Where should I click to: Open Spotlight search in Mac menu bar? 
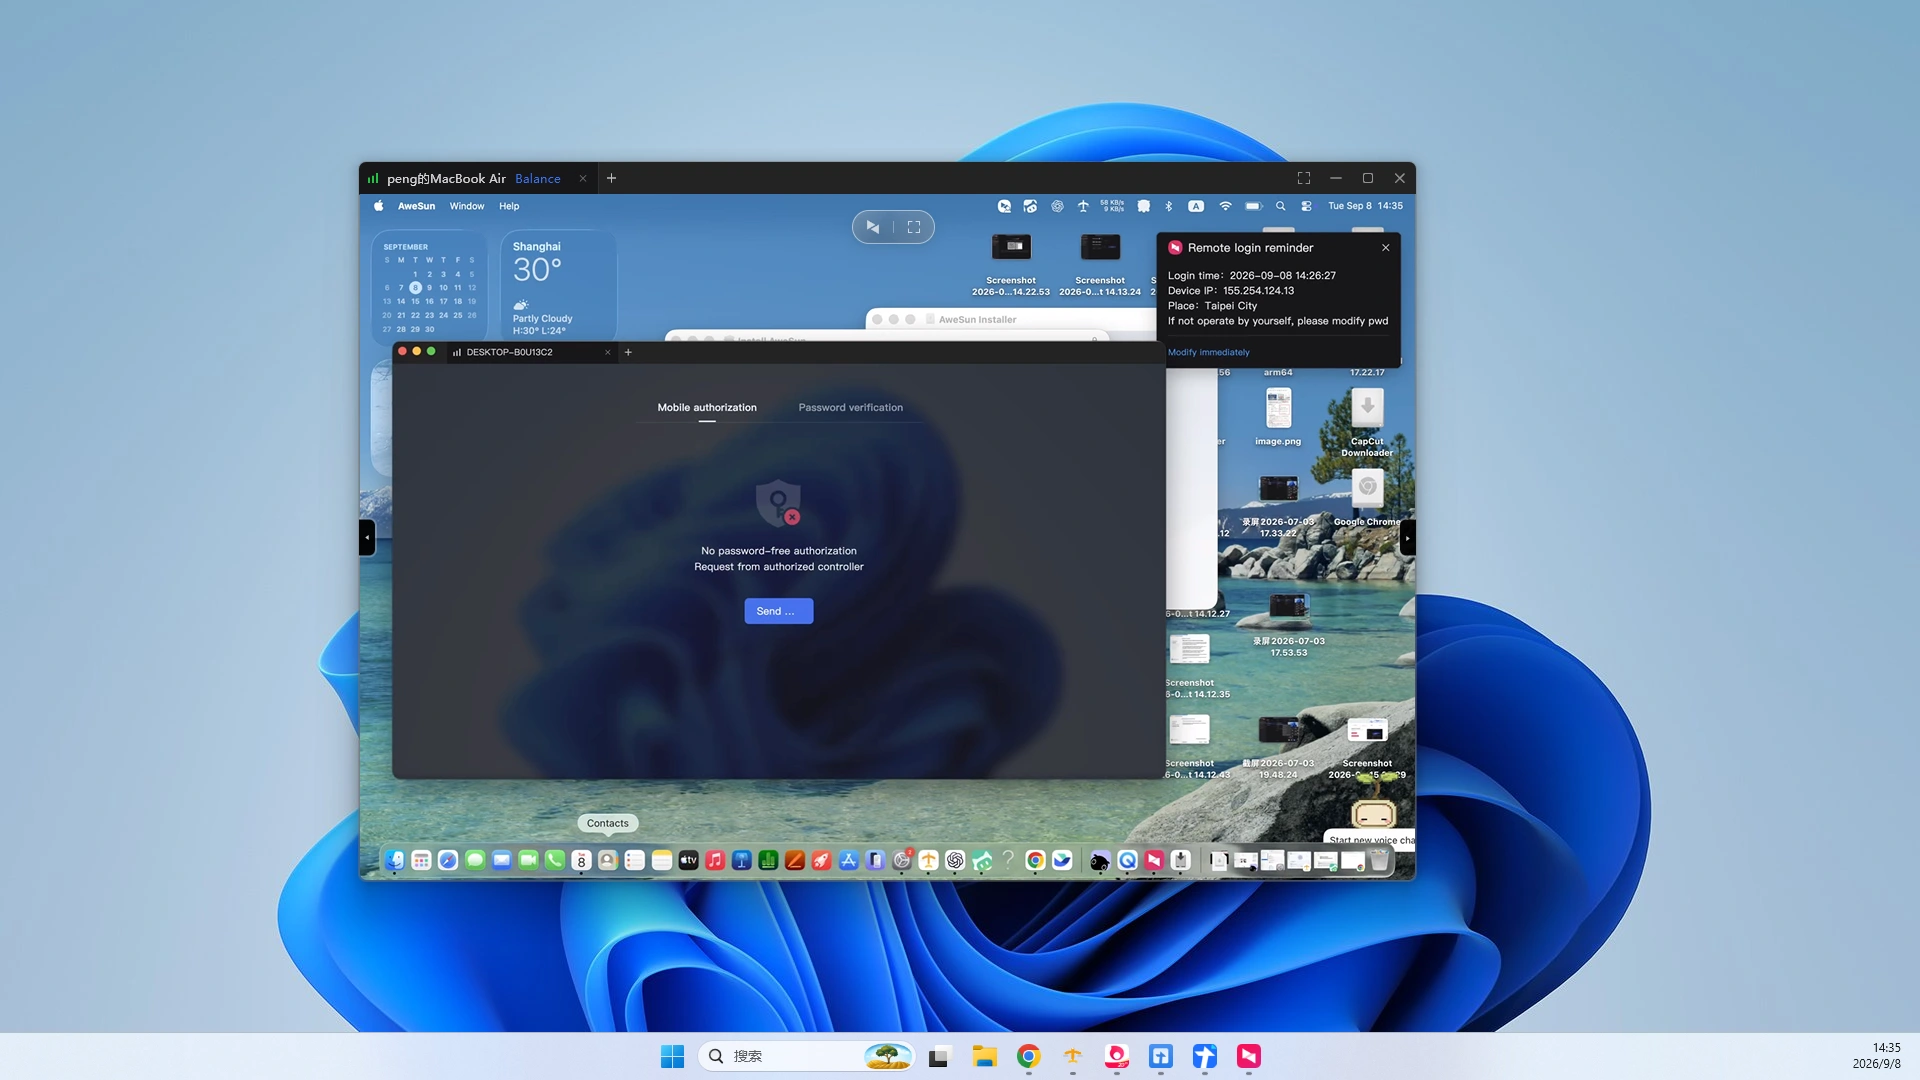(1280, 206)
